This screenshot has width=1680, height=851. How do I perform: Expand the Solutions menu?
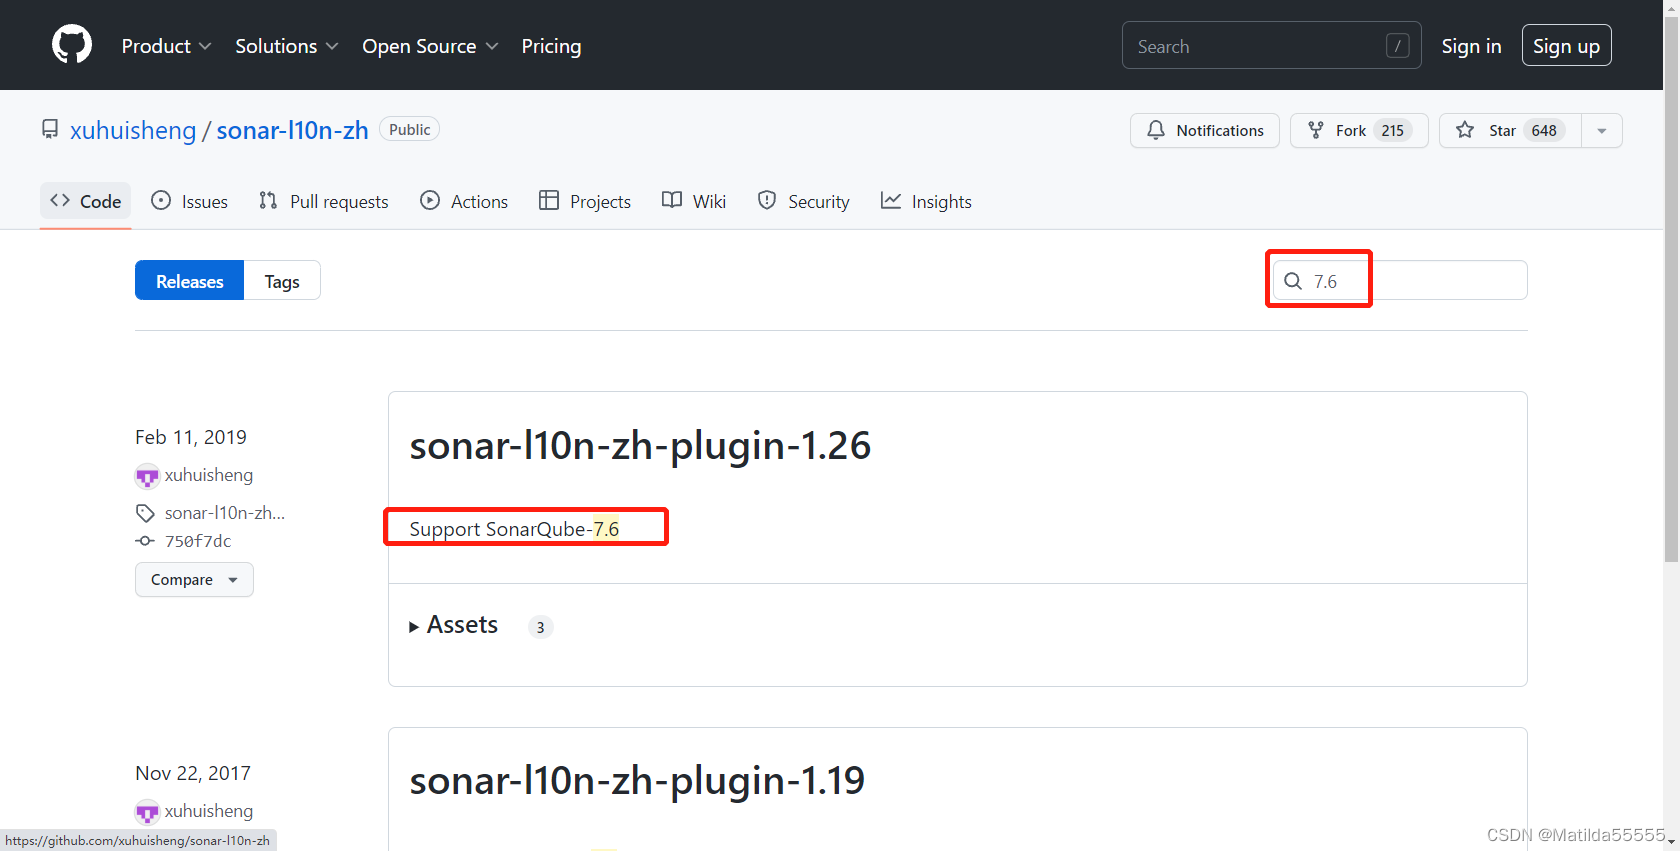click(287, 46)
